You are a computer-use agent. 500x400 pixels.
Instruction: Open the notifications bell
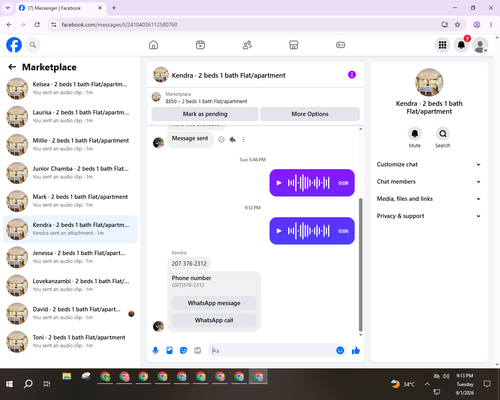pos(461,45)
